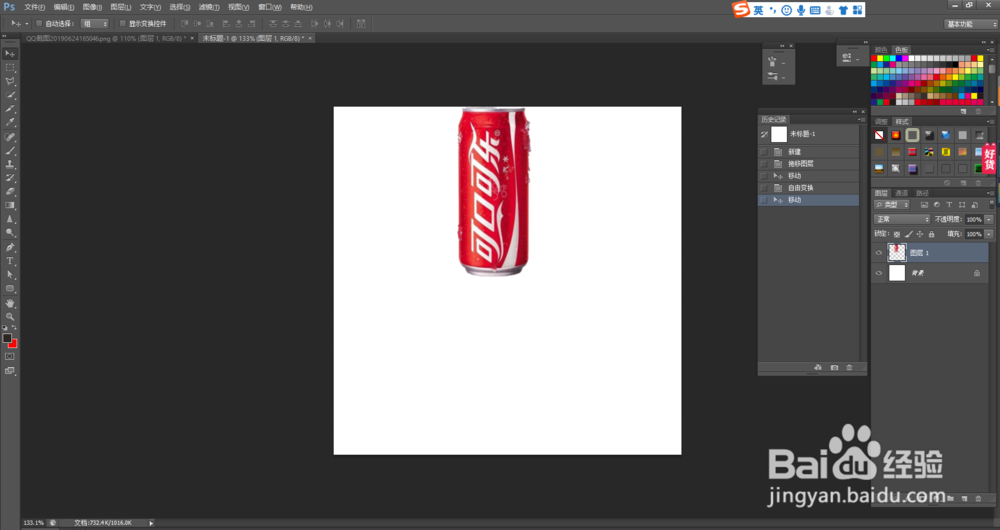Image resolution: width=1000 pixels, height=530 pixels.
Task: Select the 拖移图层 history state
Action: [x=808, y=164]
